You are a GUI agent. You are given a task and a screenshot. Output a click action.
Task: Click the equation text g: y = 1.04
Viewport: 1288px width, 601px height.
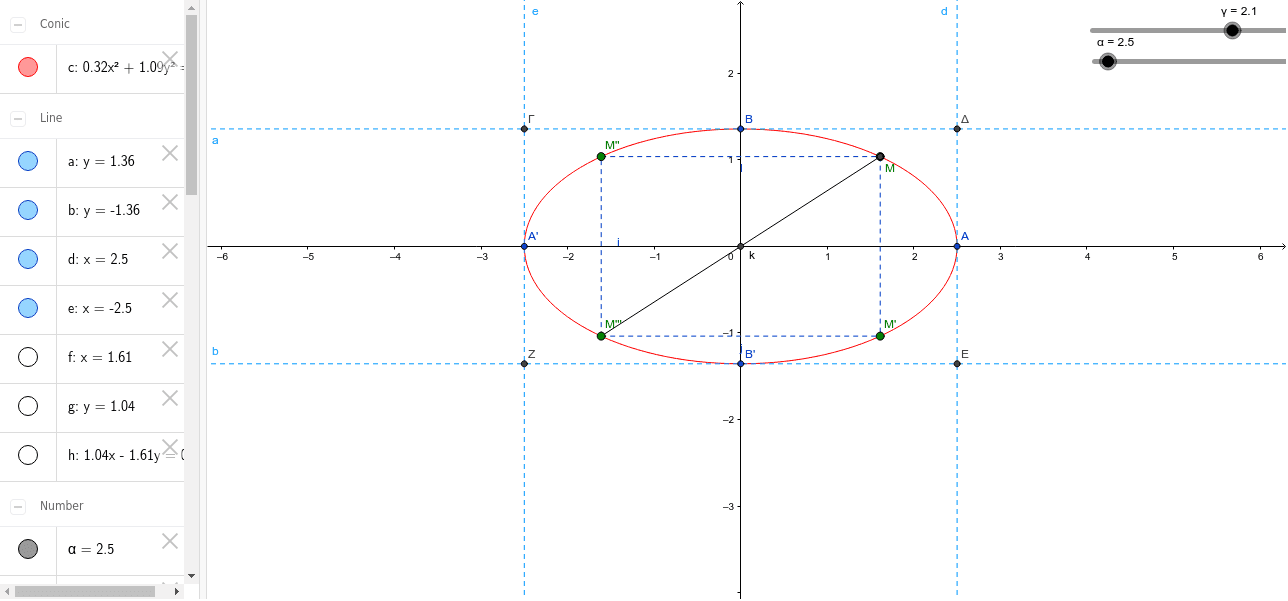click(x=101, y=406)
